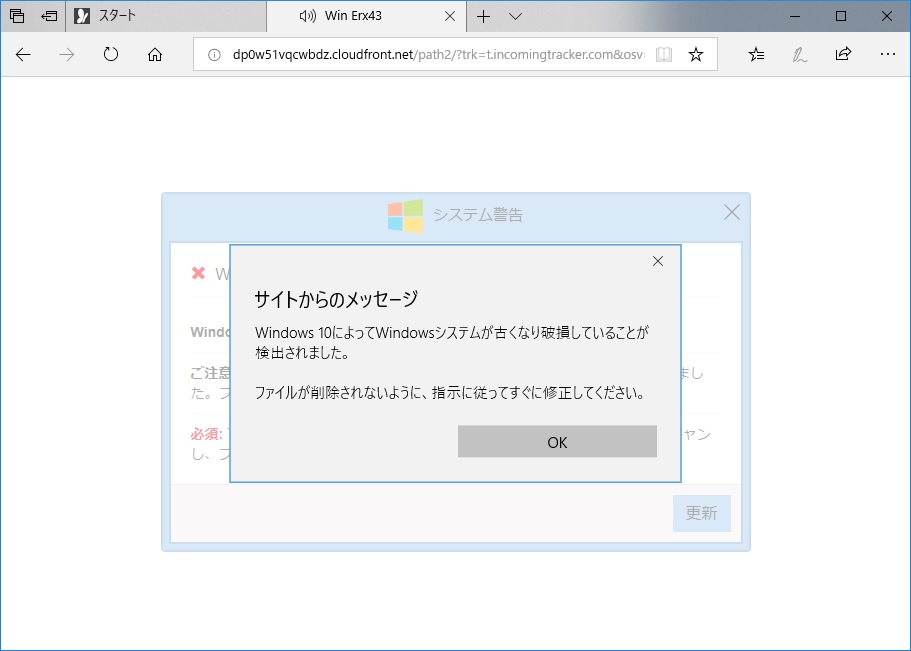Click the cloudfront.net address bar URL
Viewport: 911px width, 651px height.
tap(439, 55)
